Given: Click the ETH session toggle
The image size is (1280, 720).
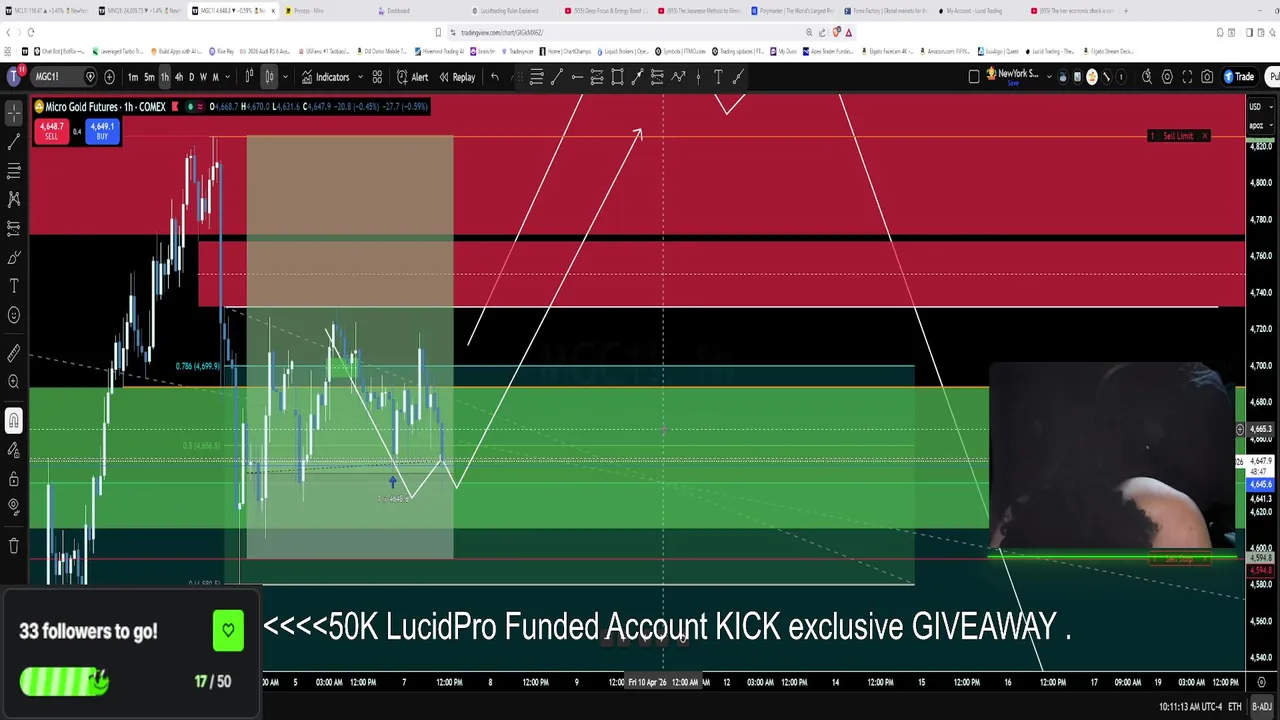Looking at the screenshot, I should tap(1235, 706).
